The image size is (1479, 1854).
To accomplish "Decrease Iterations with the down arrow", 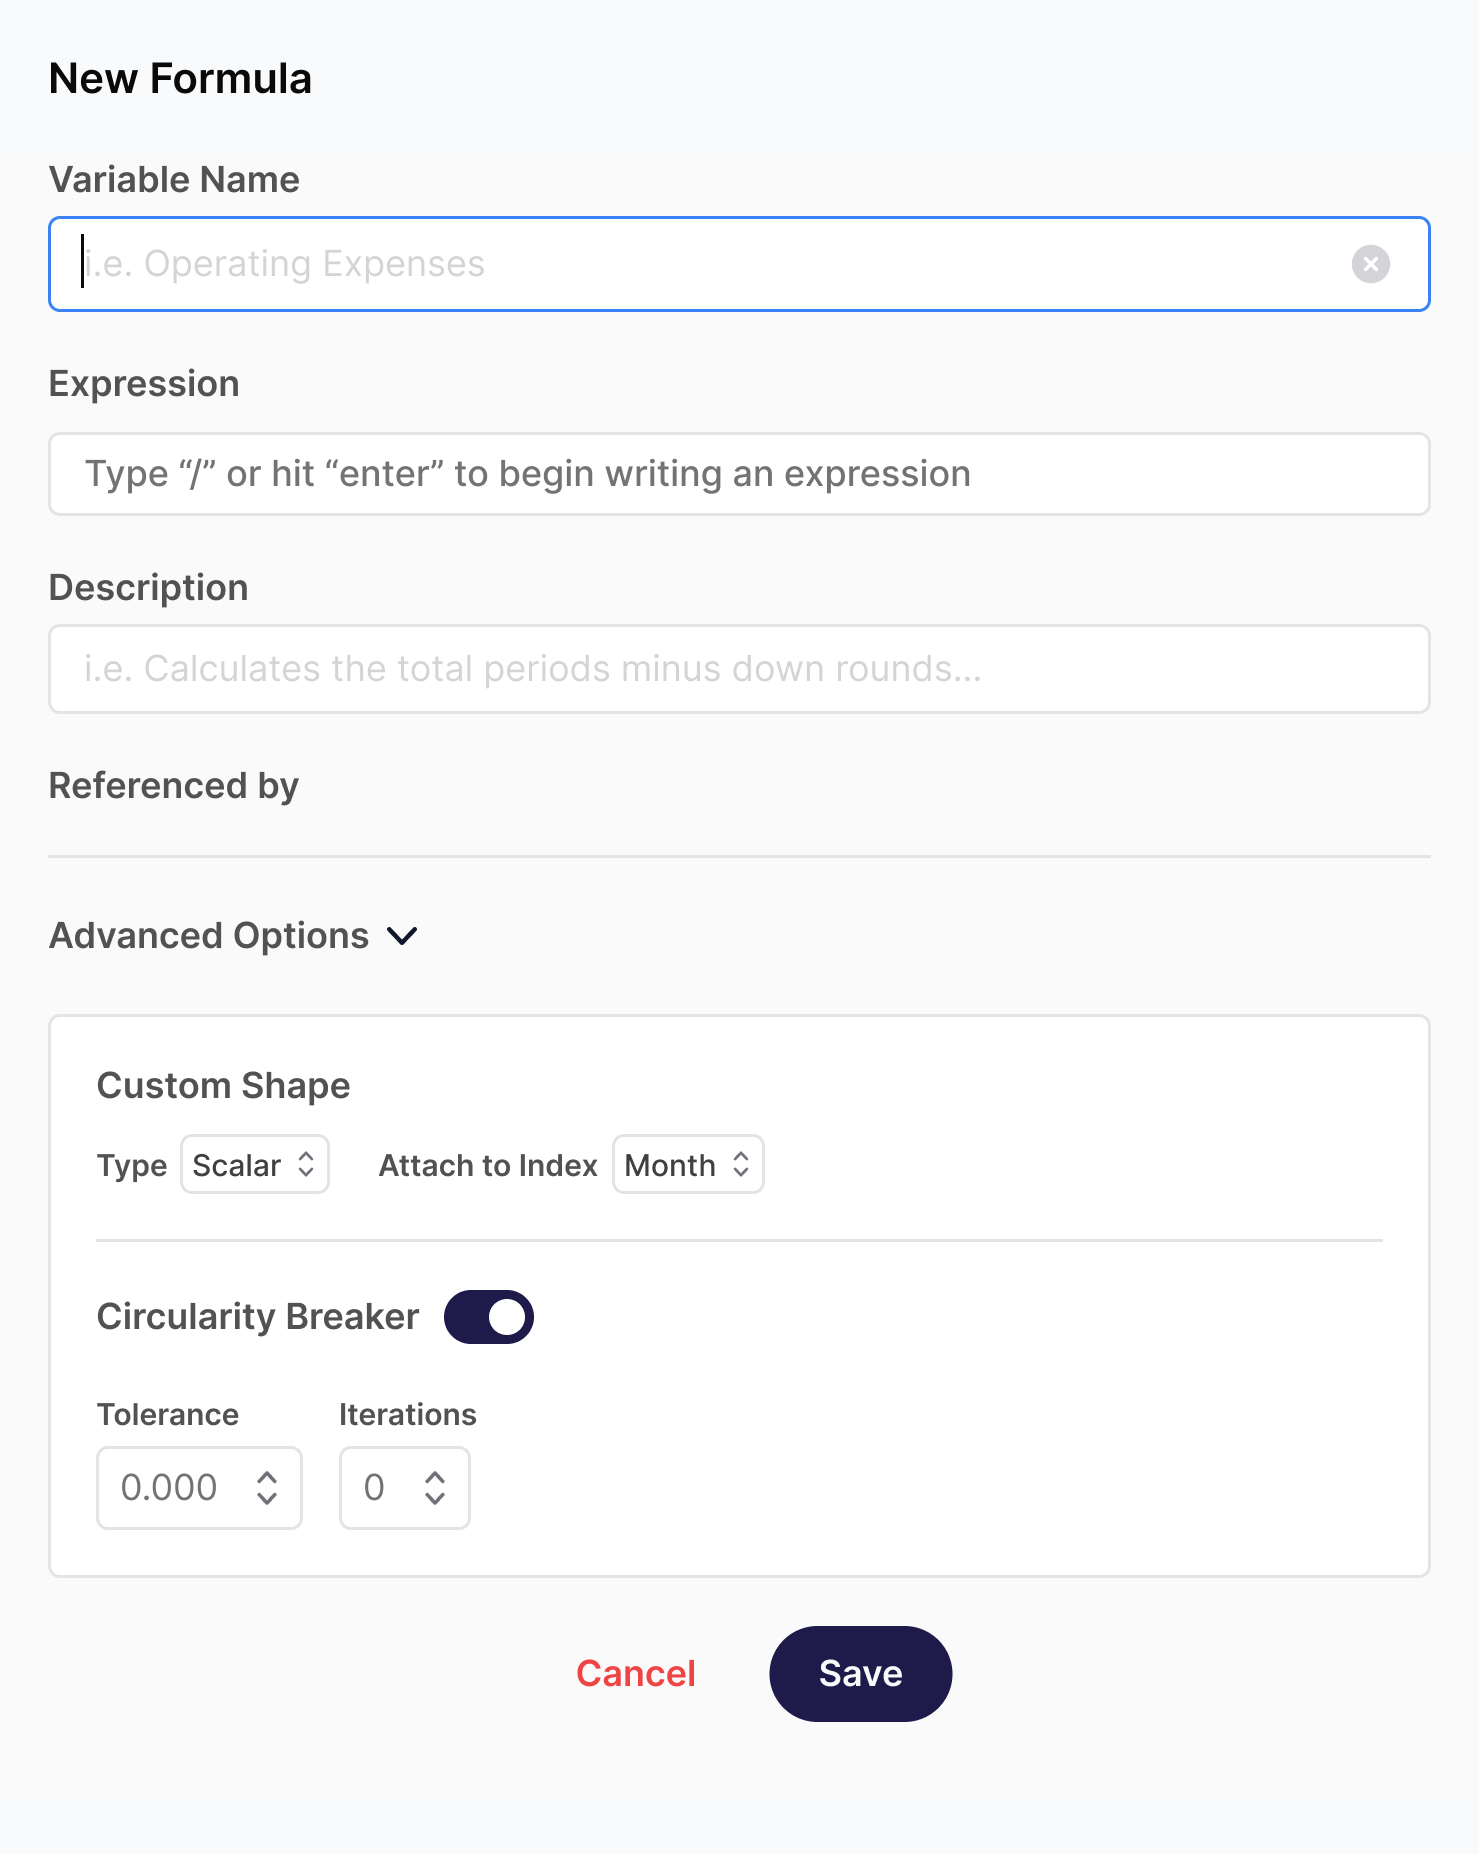I will [434, 1498].
